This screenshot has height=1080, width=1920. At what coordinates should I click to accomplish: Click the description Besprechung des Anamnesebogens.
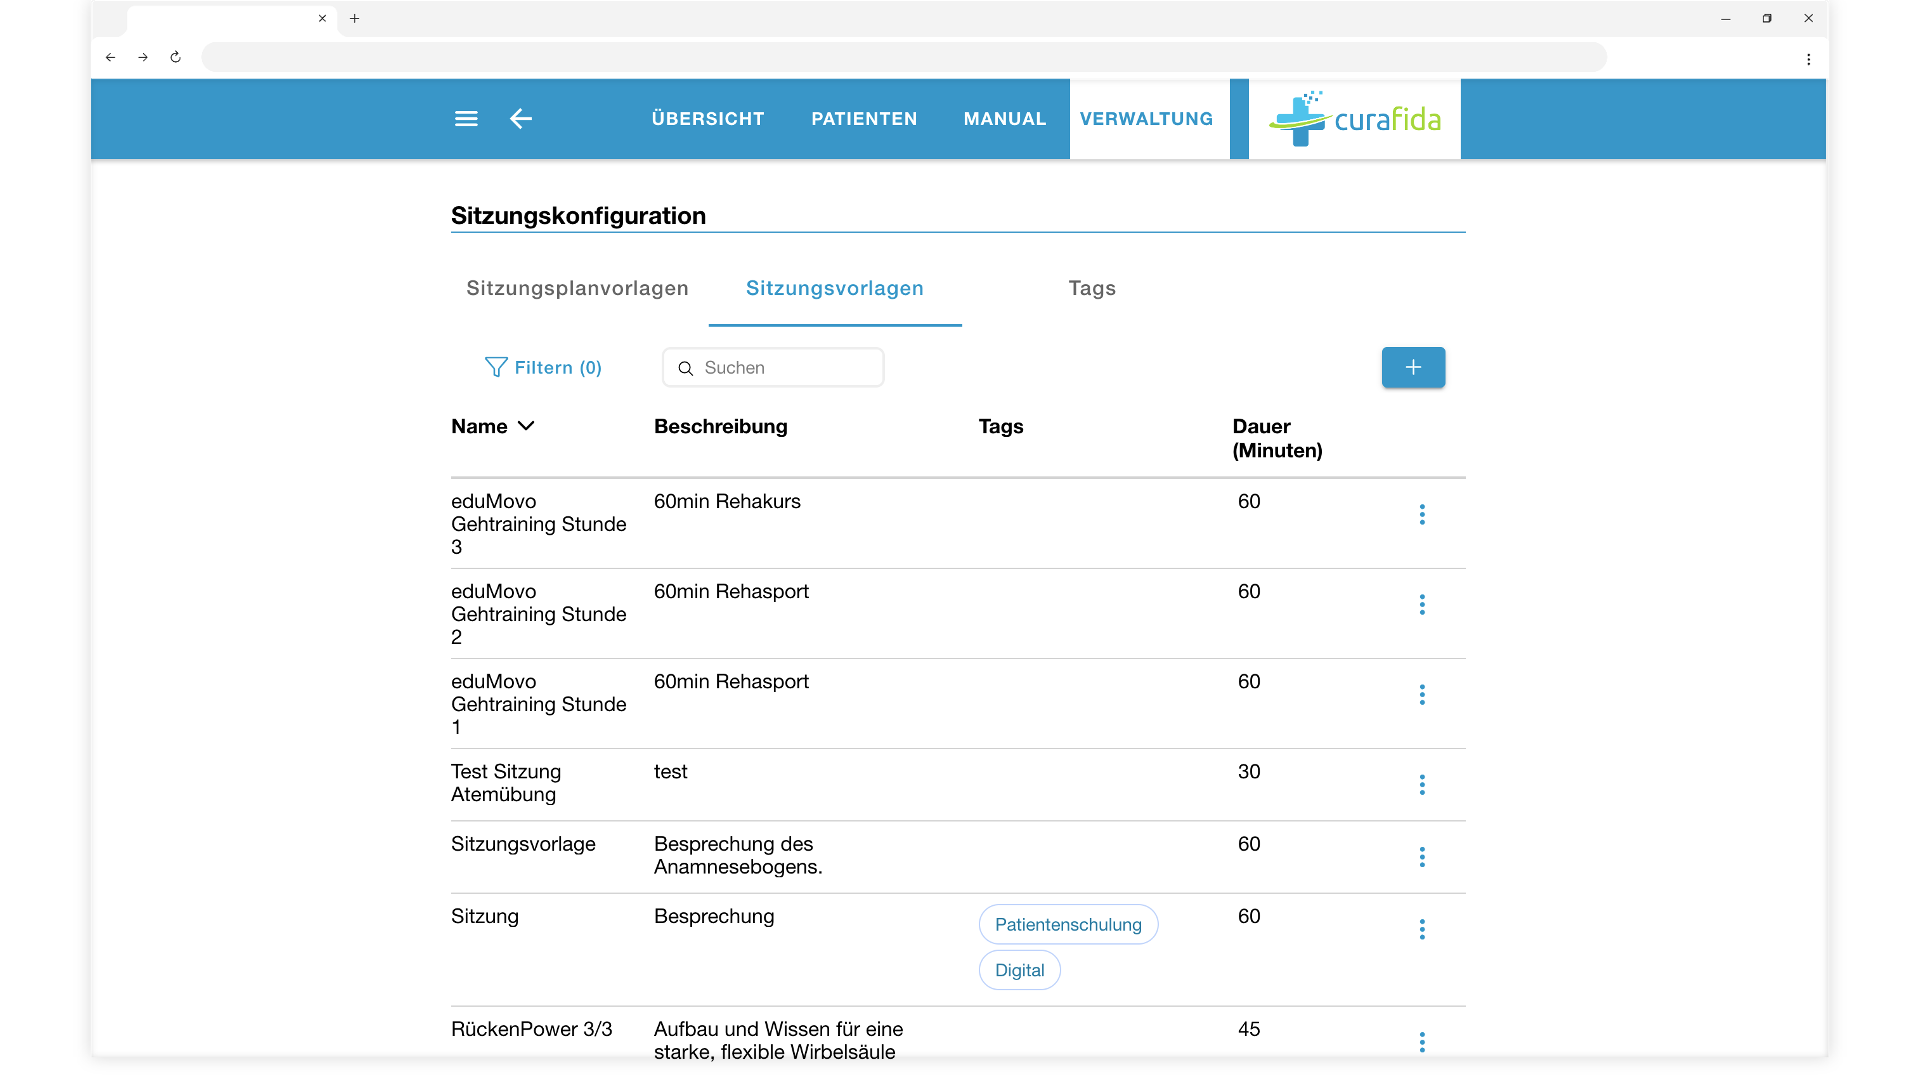(x=738, y=855)
